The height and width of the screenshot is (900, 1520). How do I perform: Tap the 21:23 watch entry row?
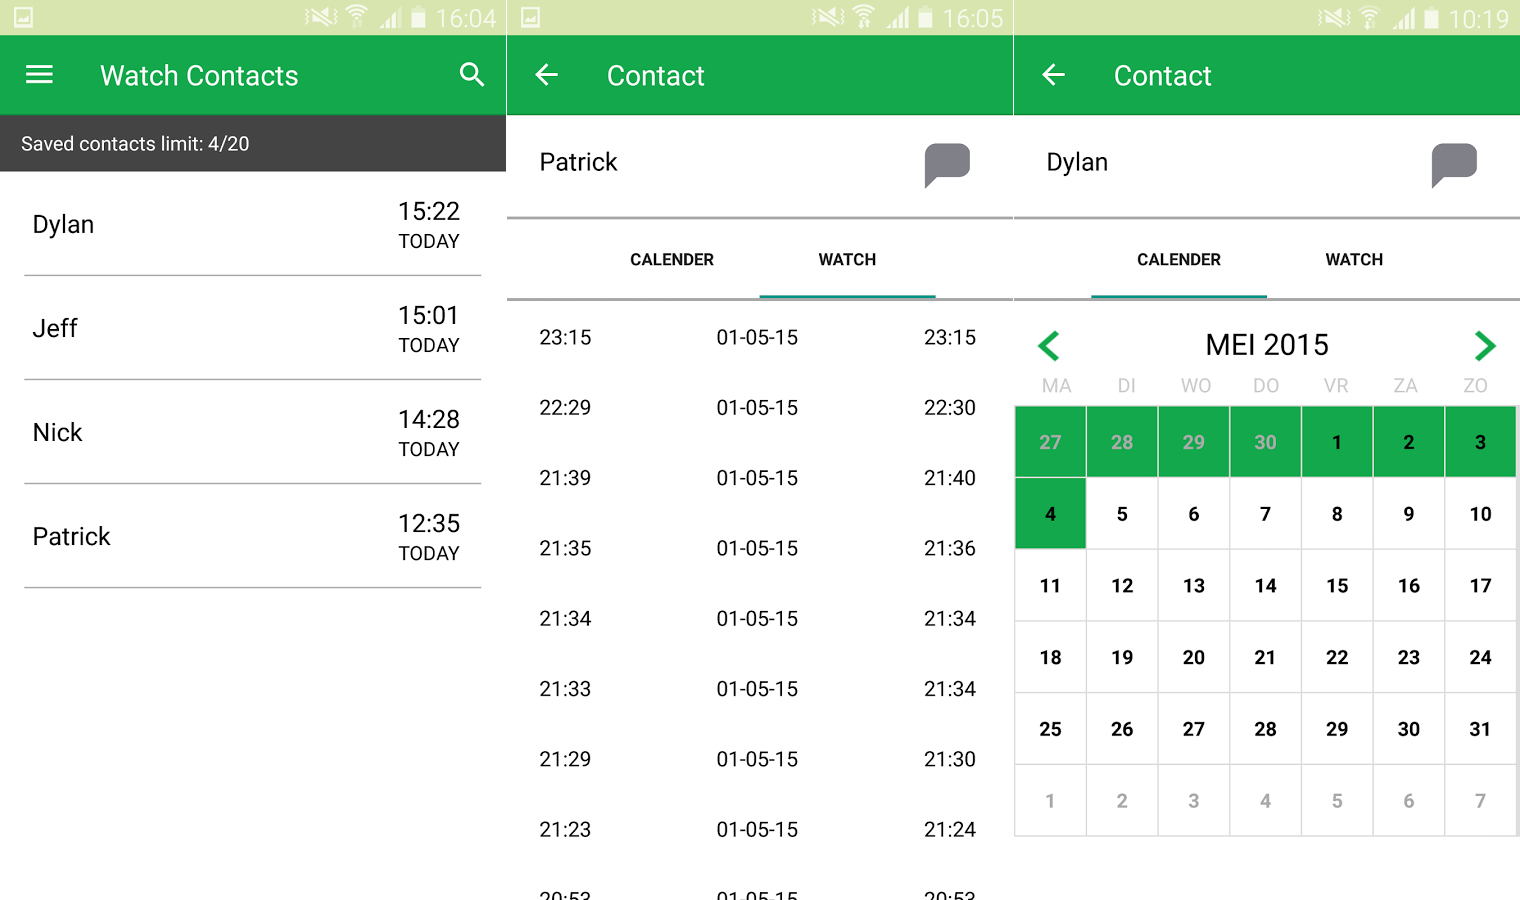(x=759, y=829)
